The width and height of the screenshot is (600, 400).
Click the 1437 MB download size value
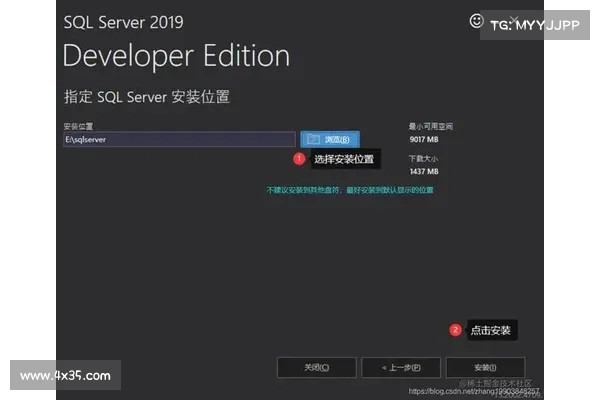pos(424,171)
